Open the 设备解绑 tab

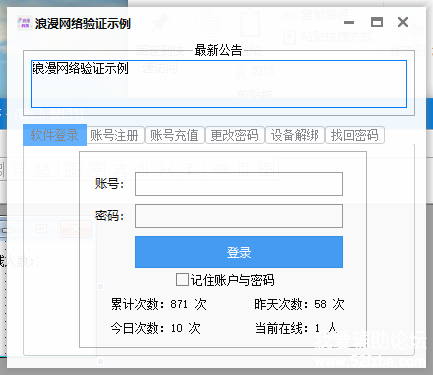click(295, 135)
